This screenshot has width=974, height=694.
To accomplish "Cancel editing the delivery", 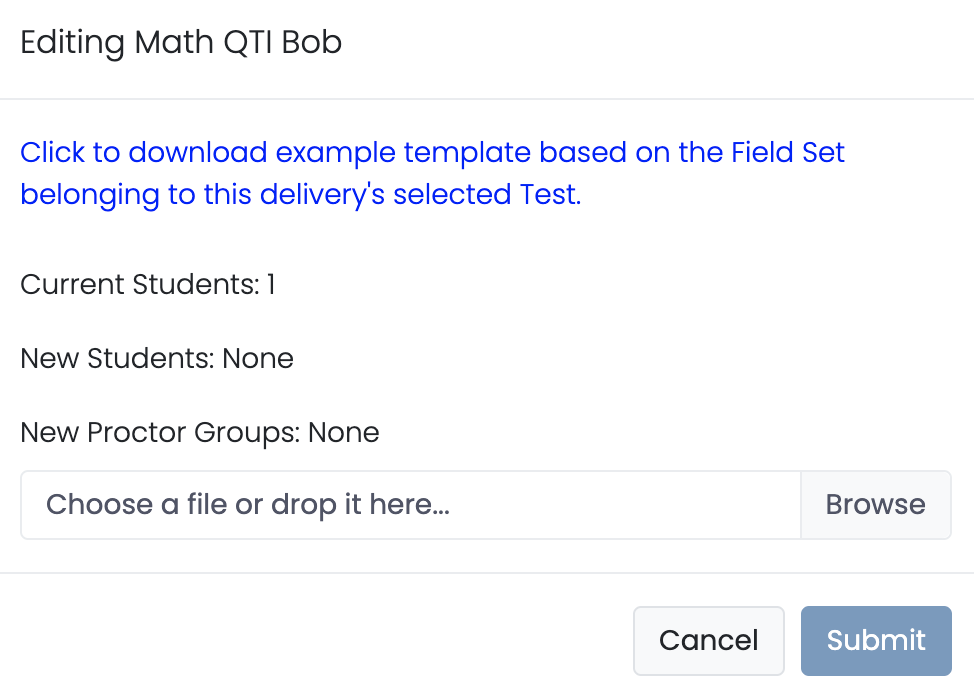I will (x=708, y=640).
